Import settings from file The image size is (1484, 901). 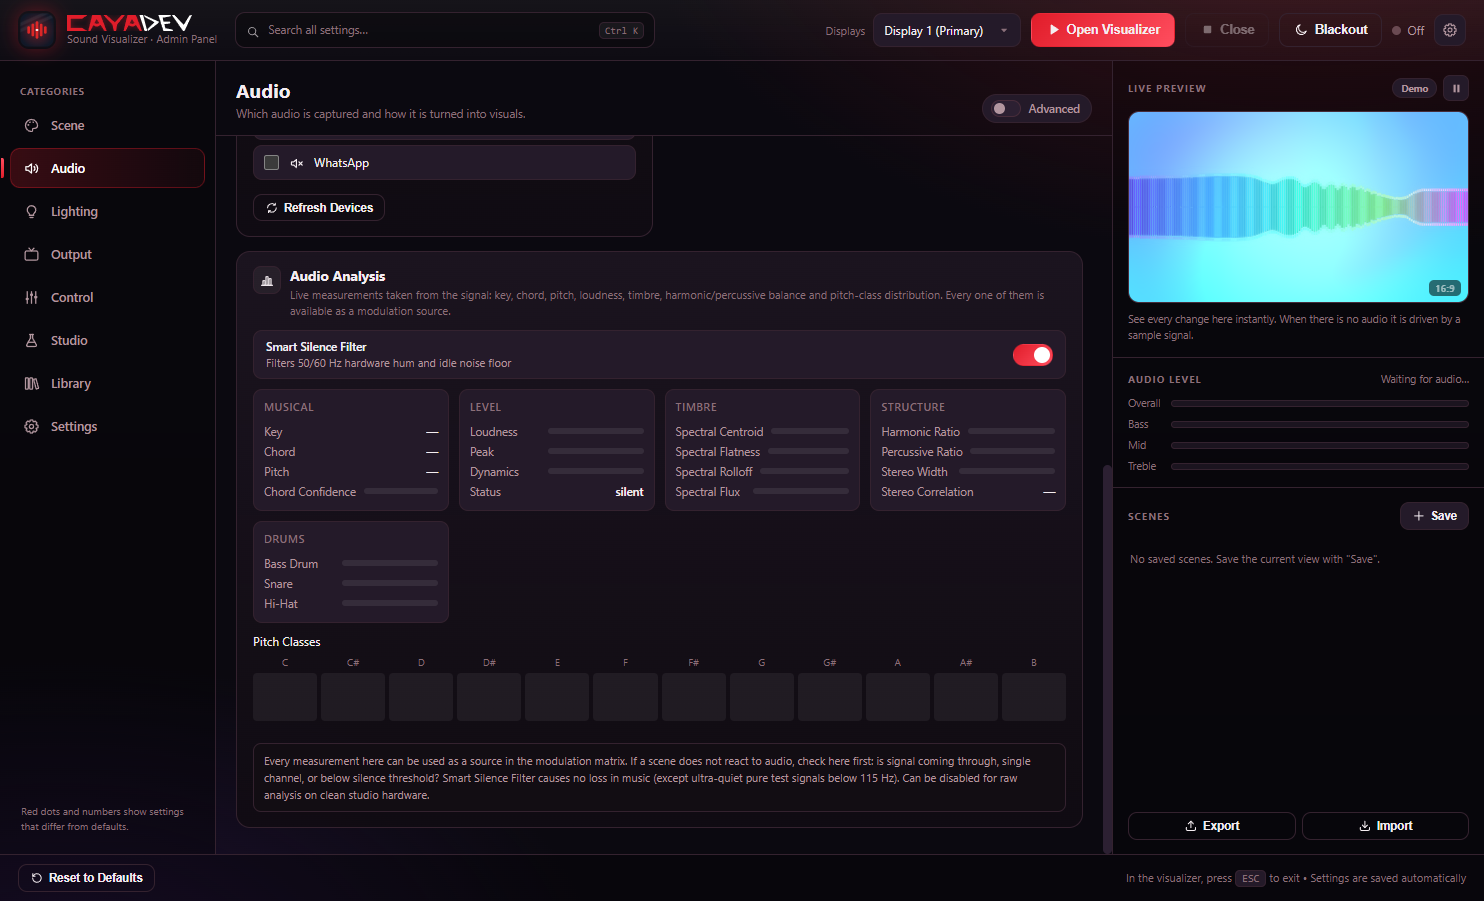coord(1385,826)
